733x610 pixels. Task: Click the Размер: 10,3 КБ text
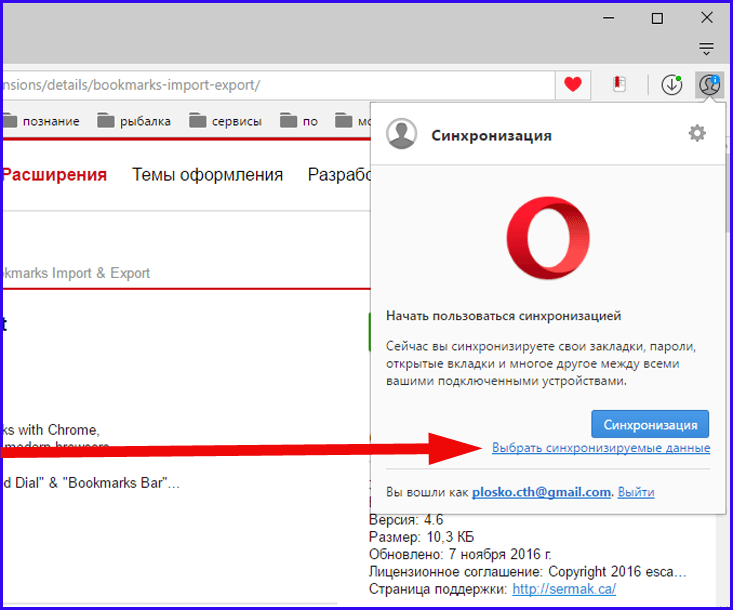point(421,537)
